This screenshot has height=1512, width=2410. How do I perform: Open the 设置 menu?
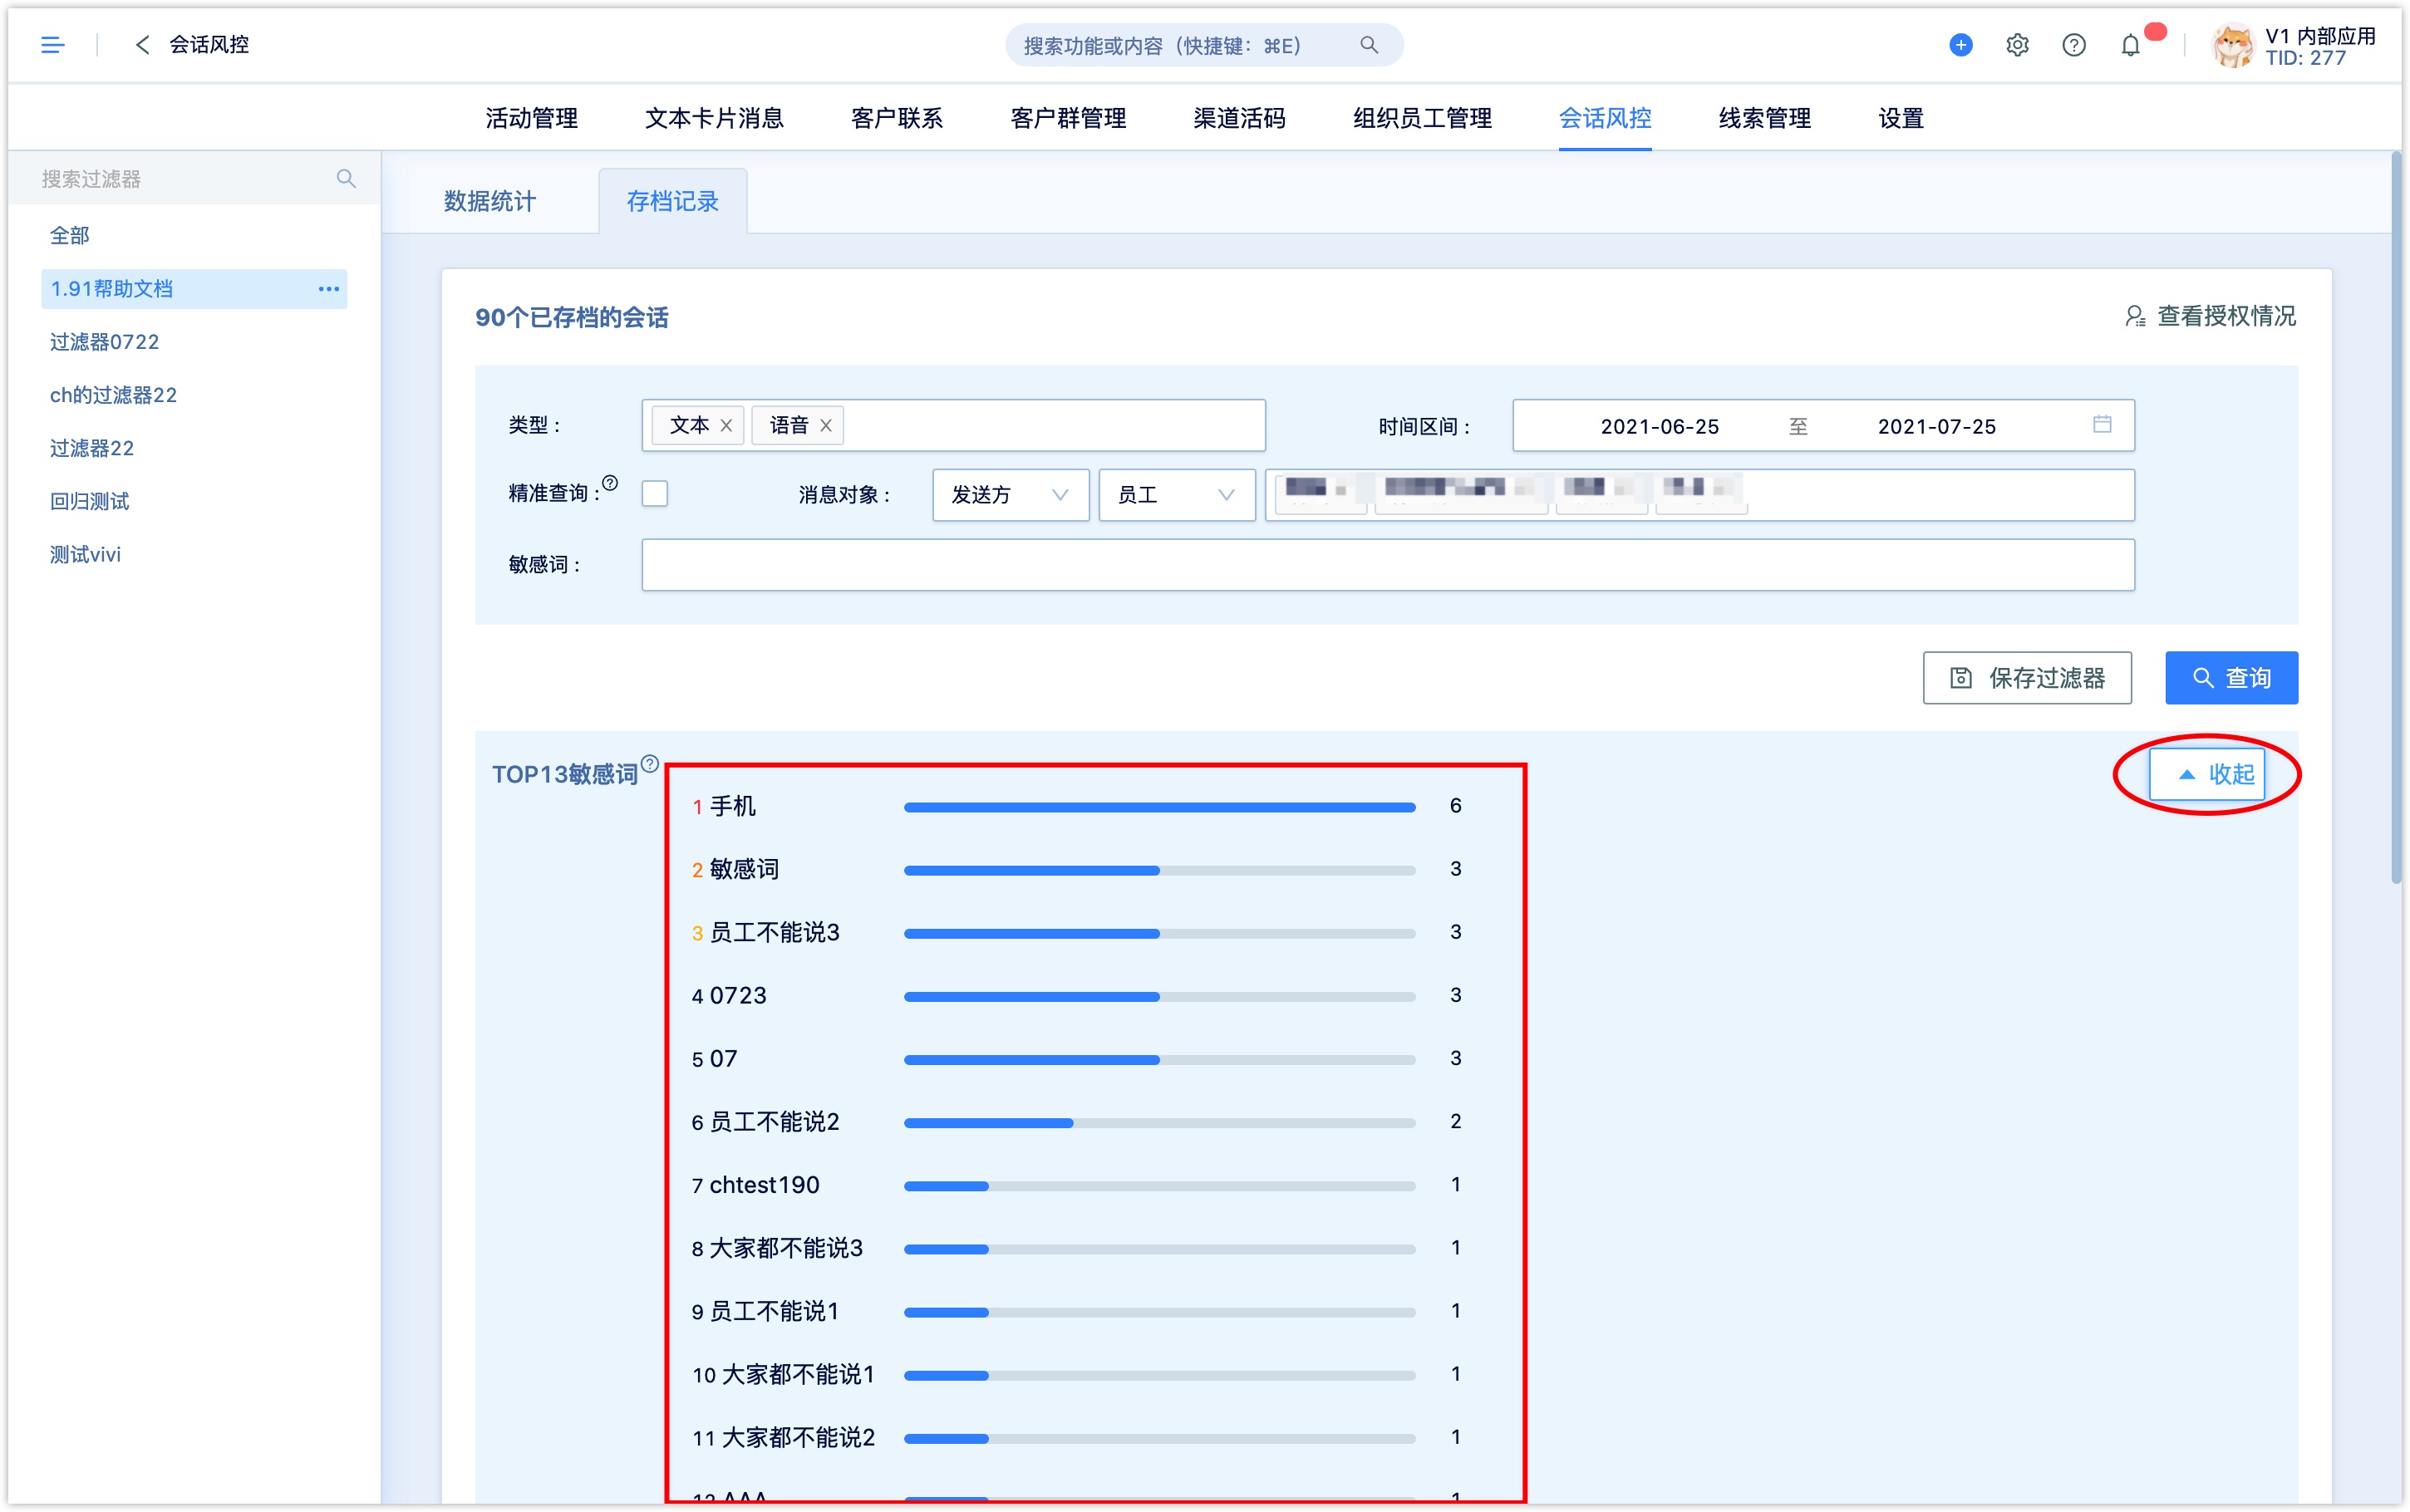coord(1901,119)
